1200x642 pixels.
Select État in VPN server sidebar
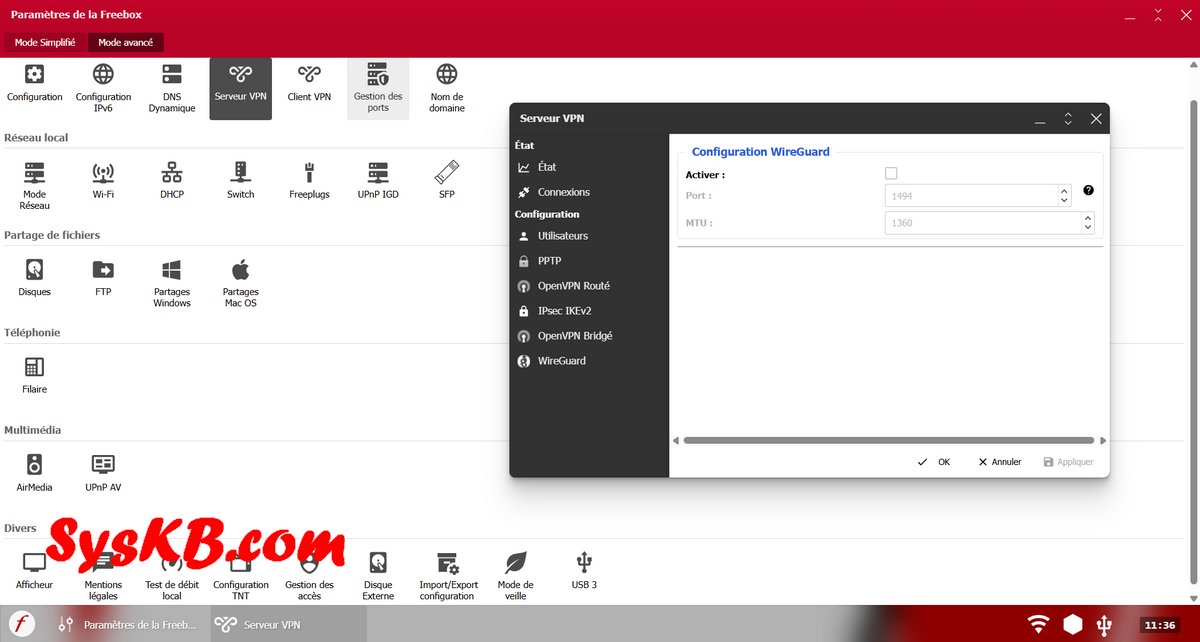point(547,167)
